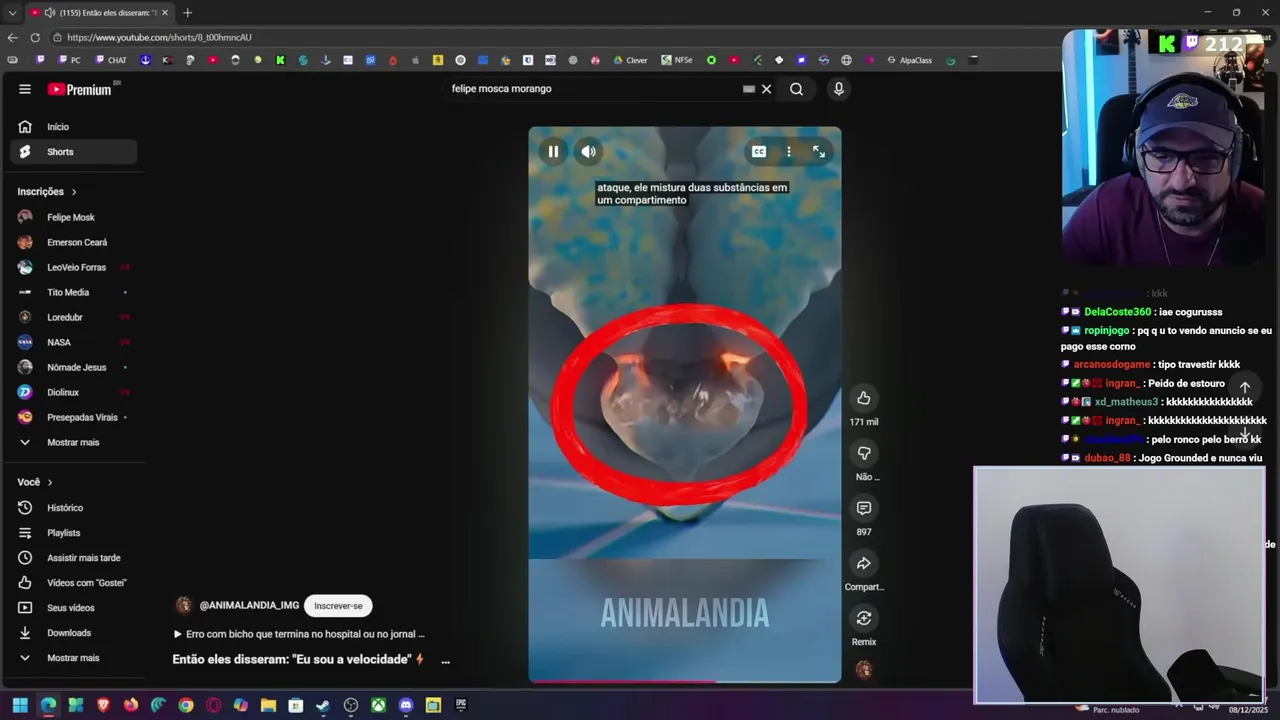Open the Clever bookmark
The image size is (1280, 720).
630,60
